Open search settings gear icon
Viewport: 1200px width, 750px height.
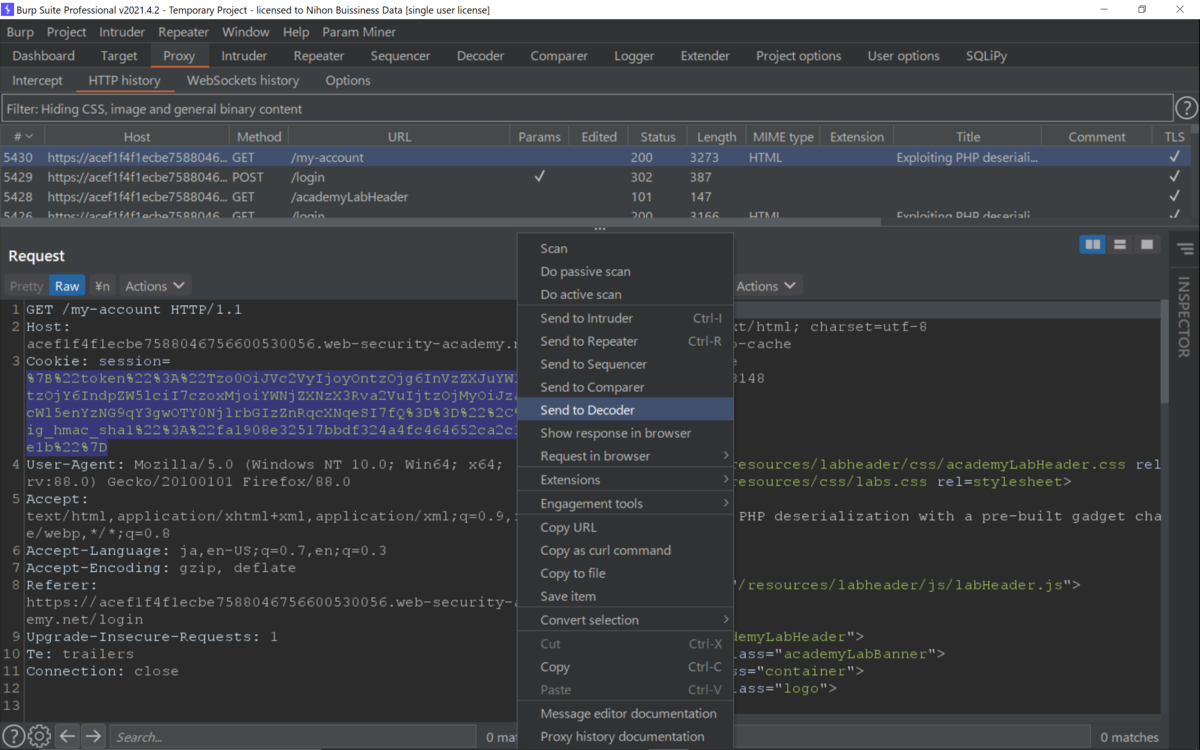click(39, 736)
